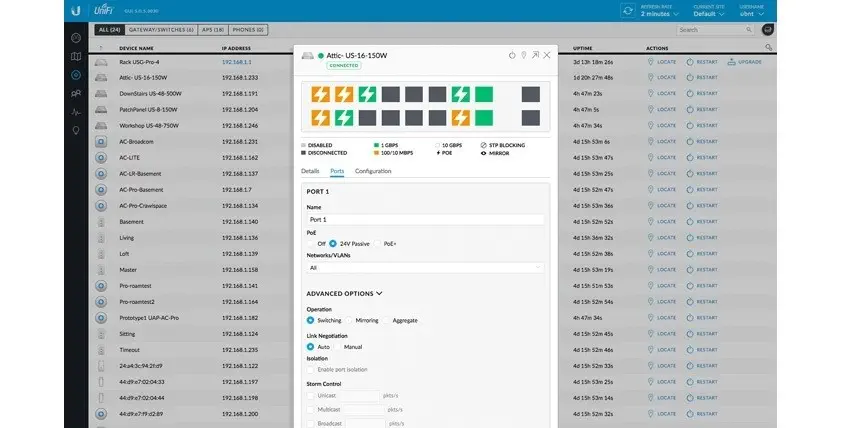The image size is (844, 428).
Task: Restart the DownStairs US-48-500W device
Action: [x=702, y=93]
